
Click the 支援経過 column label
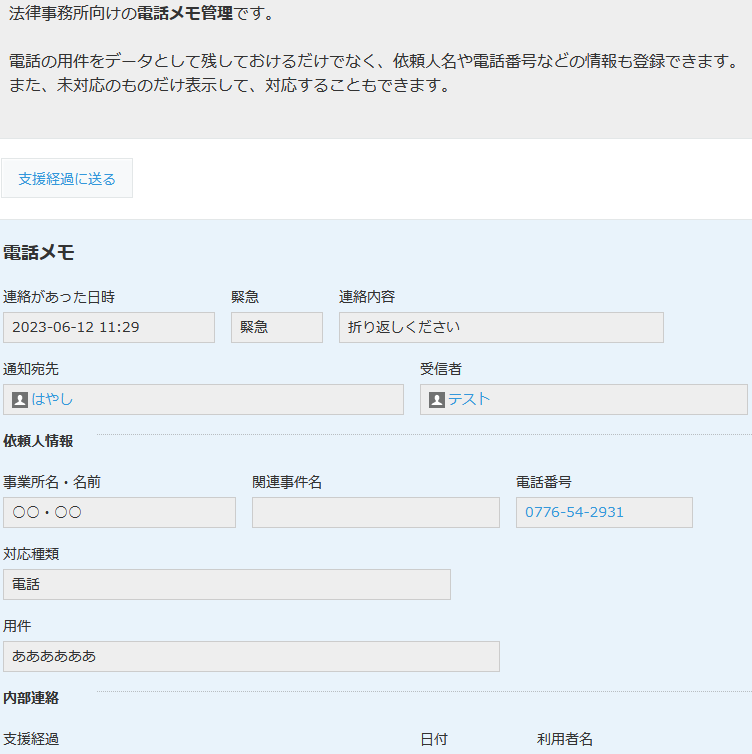(31, 739)
